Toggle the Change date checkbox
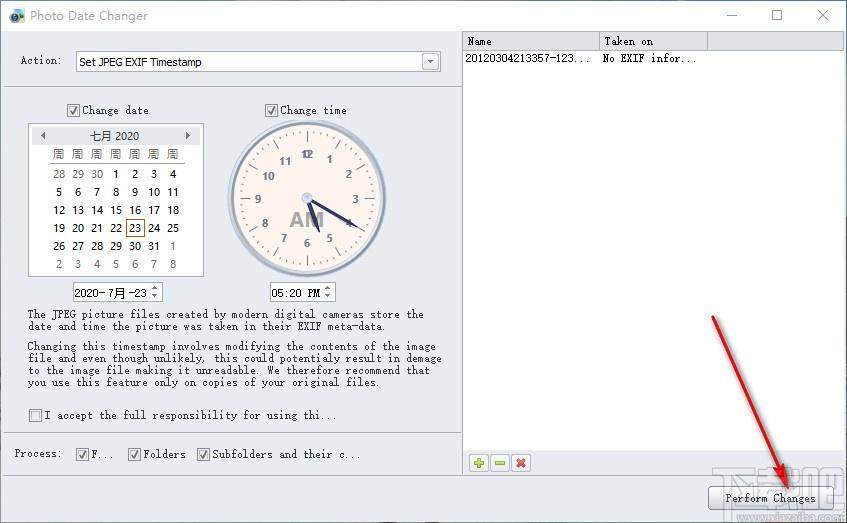 click(x=73, y=110)
